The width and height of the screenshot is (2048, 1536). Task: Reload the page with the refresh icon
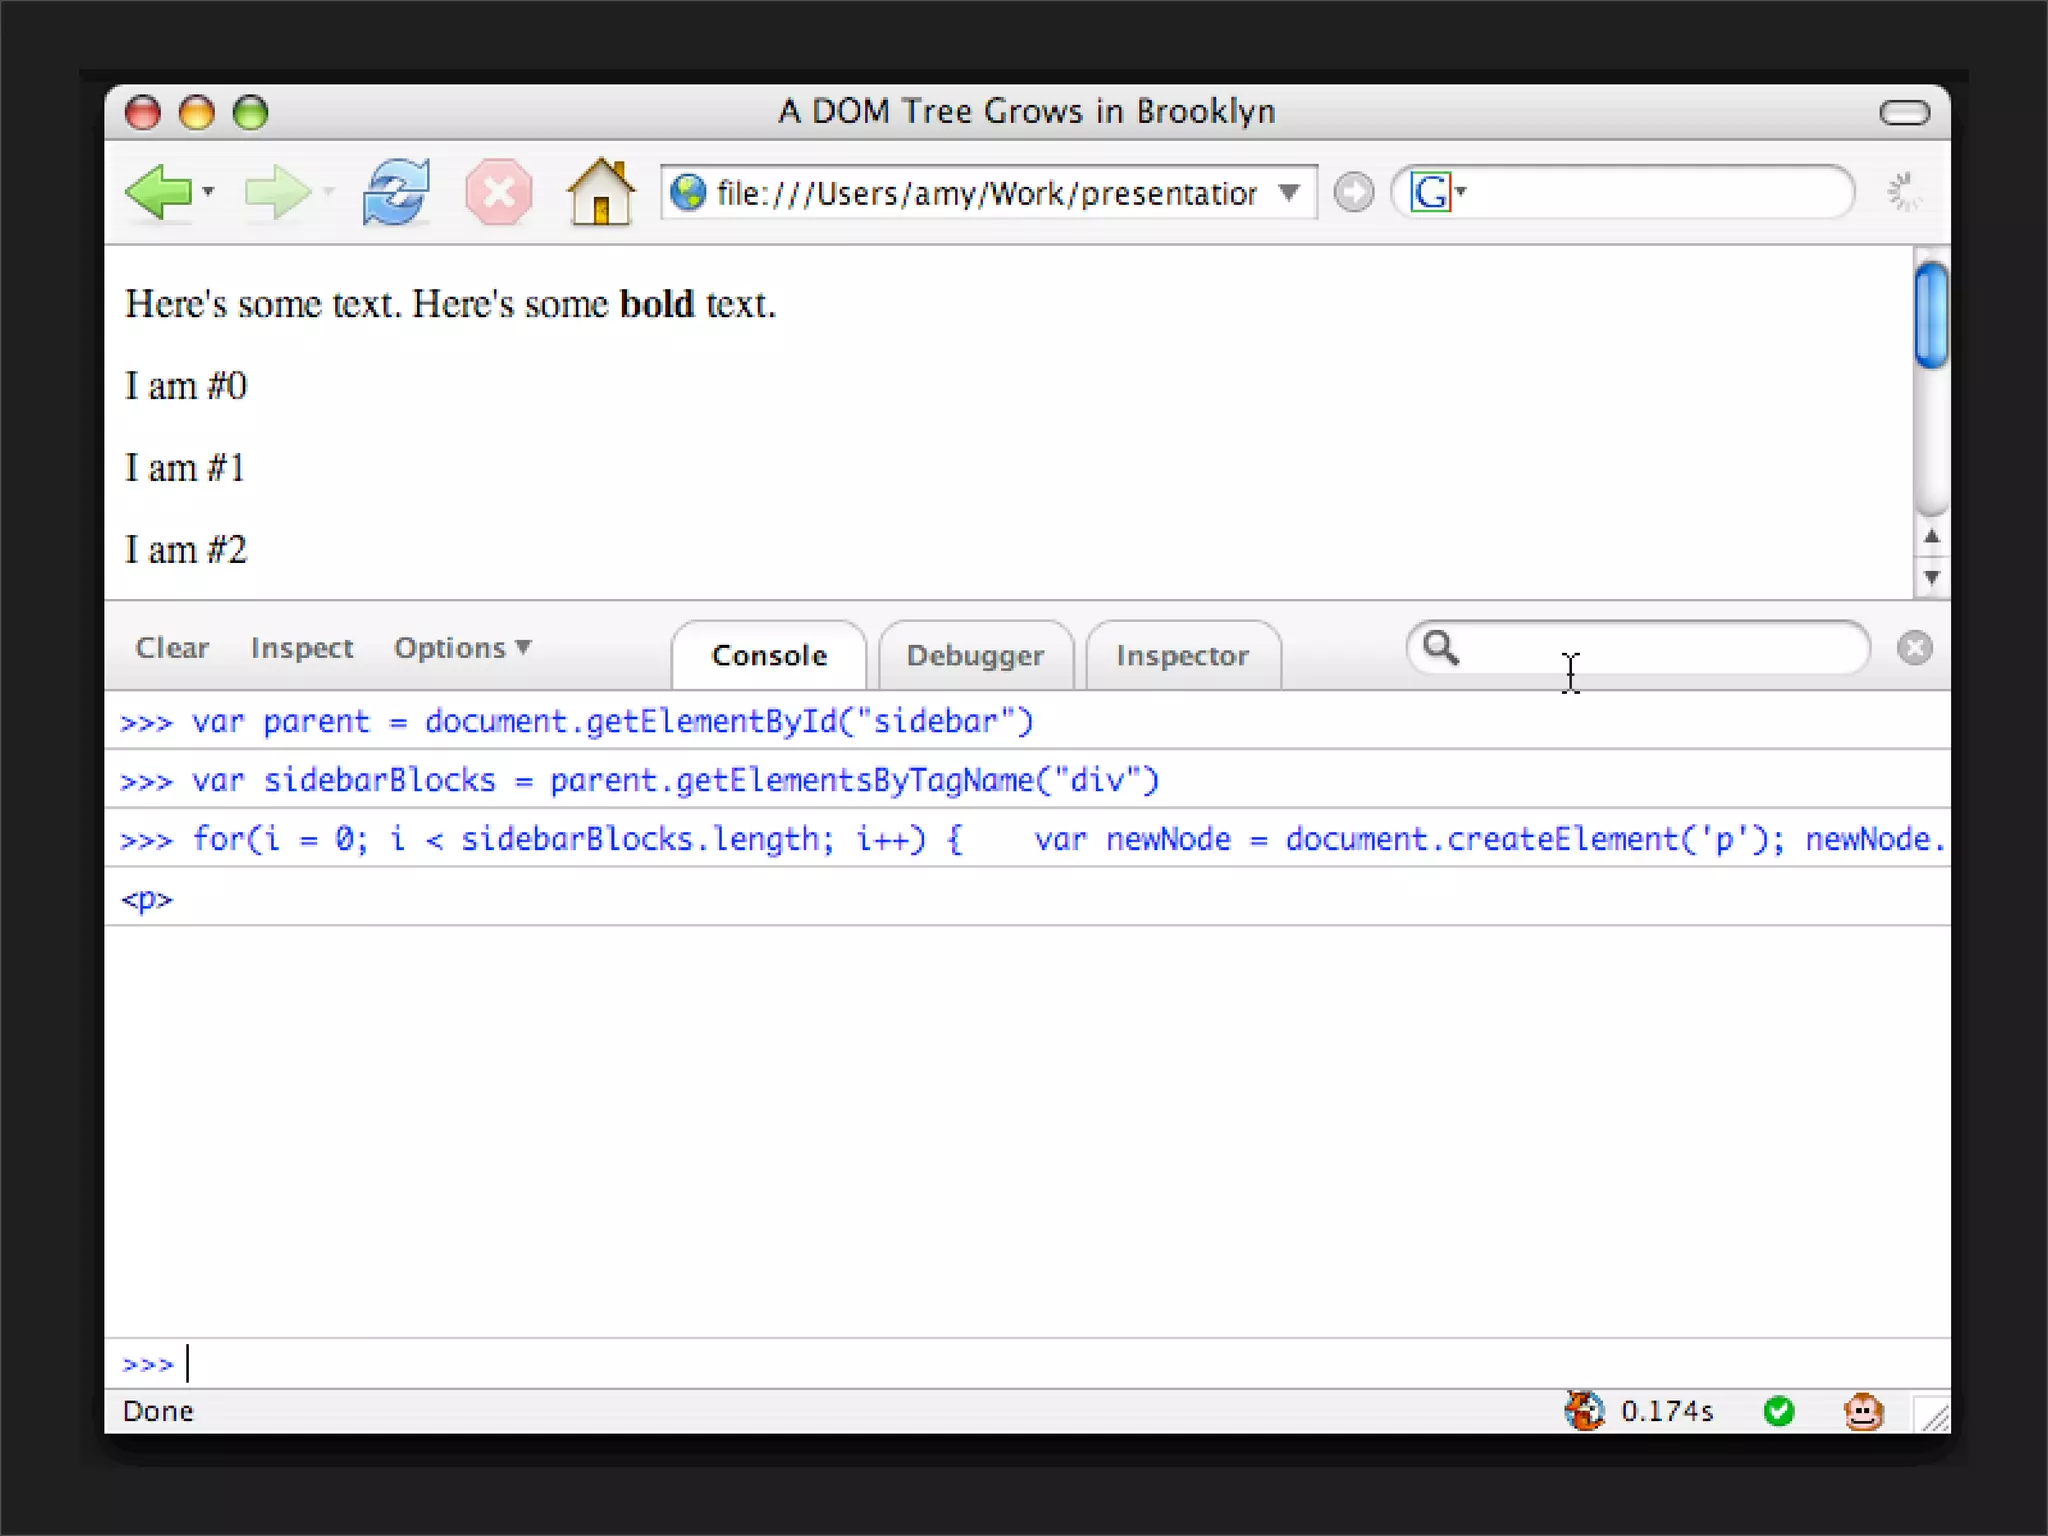click(396, 191)
